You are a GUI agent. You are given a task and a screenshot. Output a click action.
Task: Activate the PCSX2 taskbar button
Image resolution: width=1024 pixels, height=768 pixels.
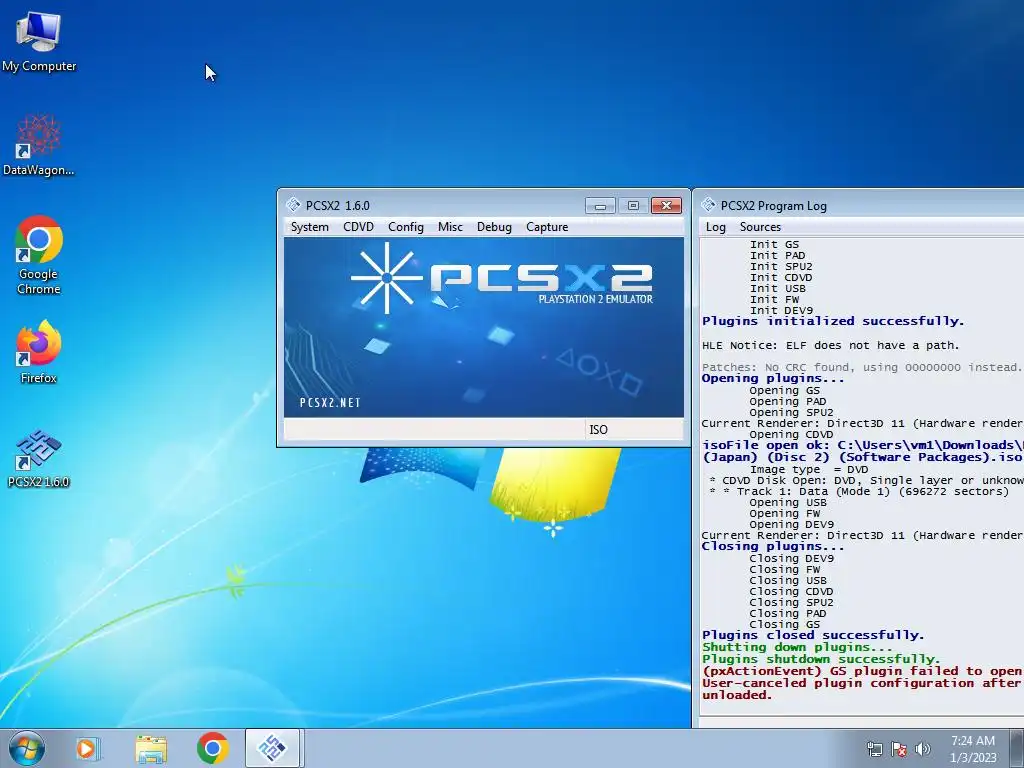[272, 748]
